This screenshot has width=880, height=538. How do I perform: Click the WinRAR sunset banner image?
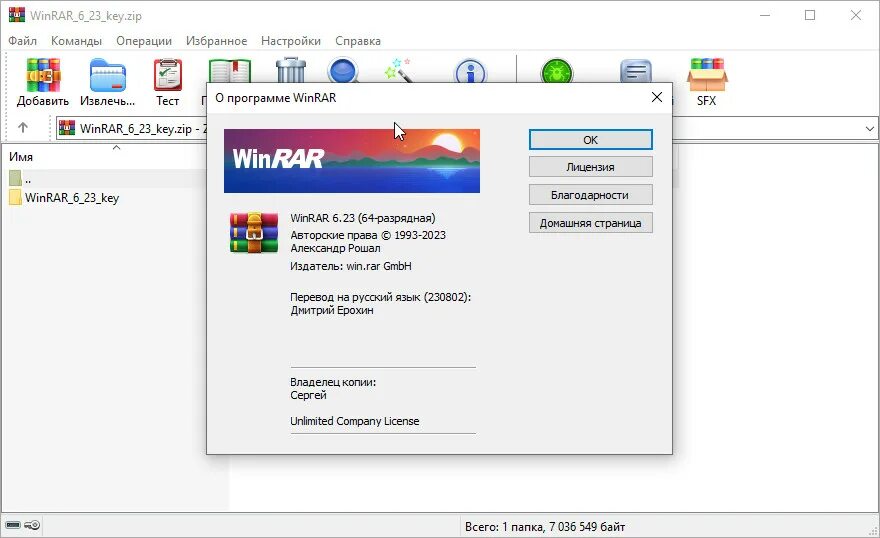click(352, 161)
